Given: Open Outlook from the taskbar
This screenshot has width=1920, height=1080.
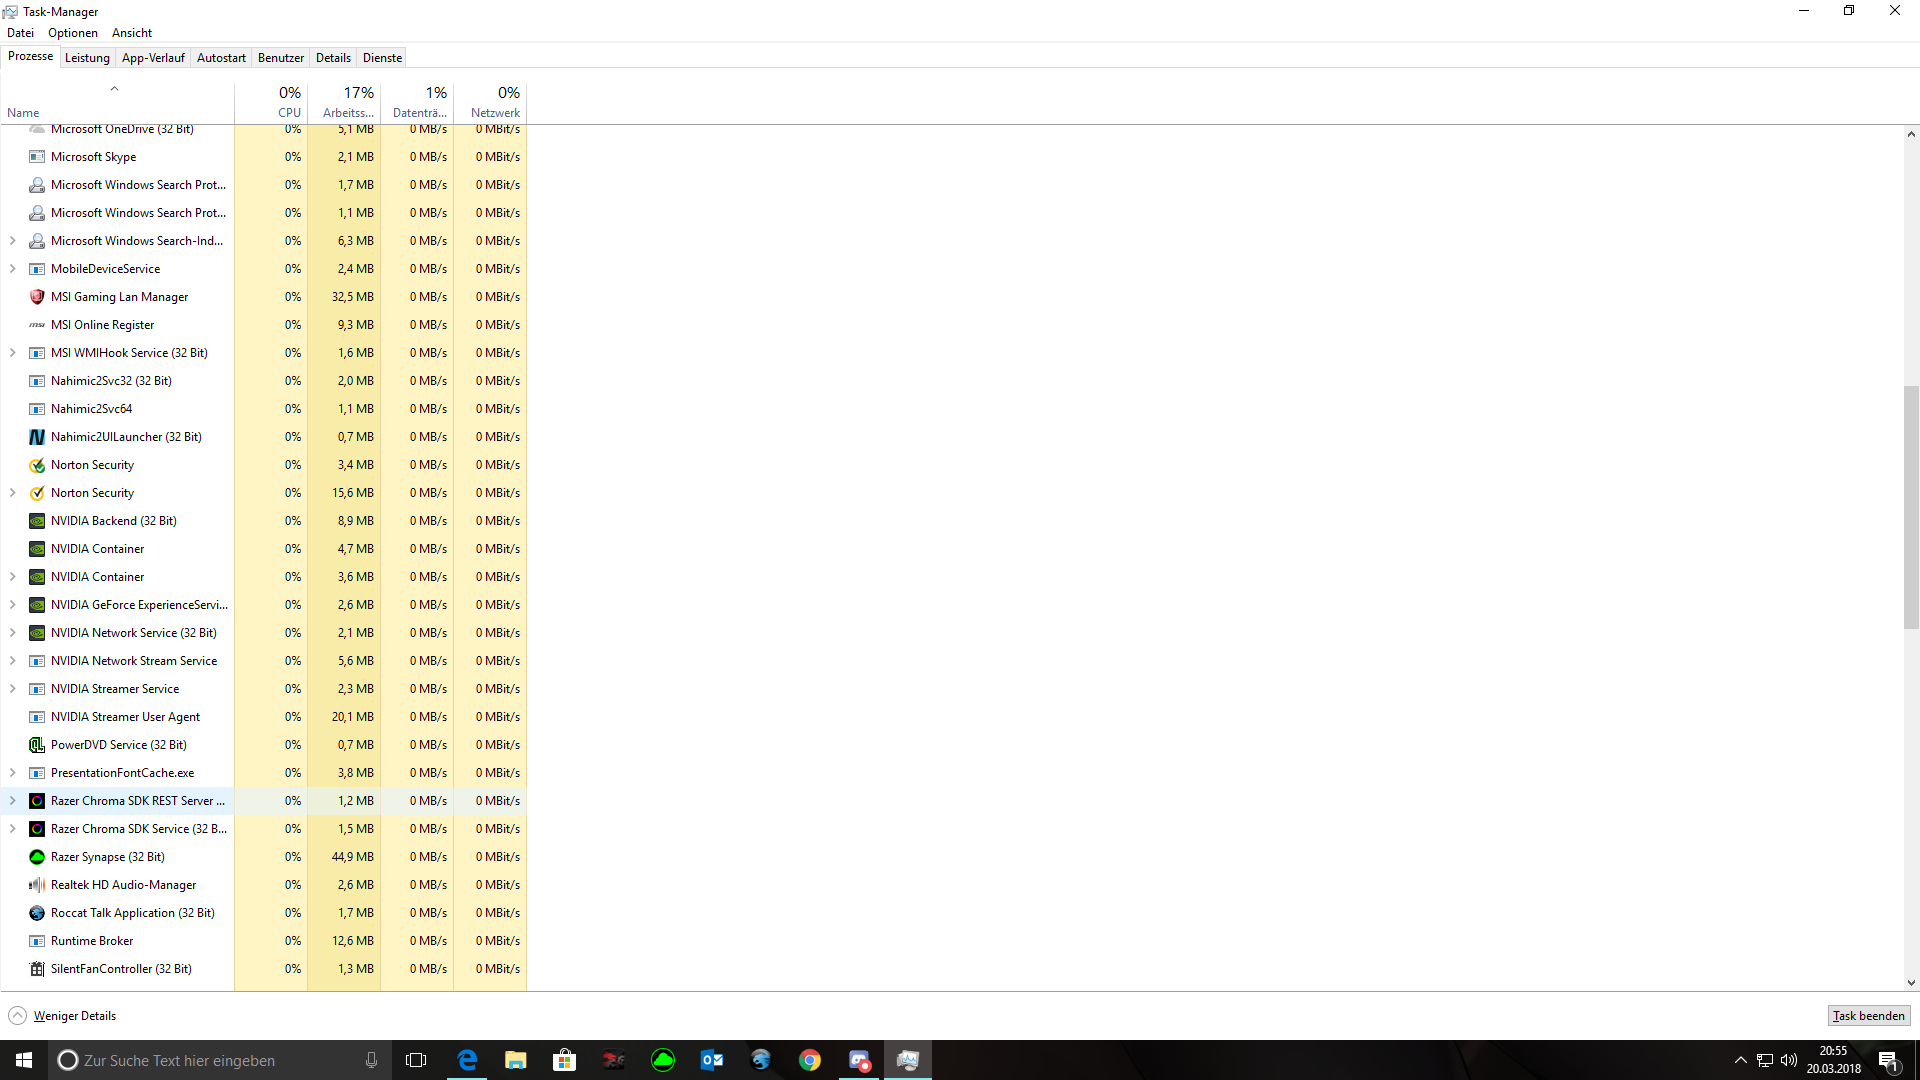Looking at the screenshot, I should pyautogui.click(x=712, y=1060).
